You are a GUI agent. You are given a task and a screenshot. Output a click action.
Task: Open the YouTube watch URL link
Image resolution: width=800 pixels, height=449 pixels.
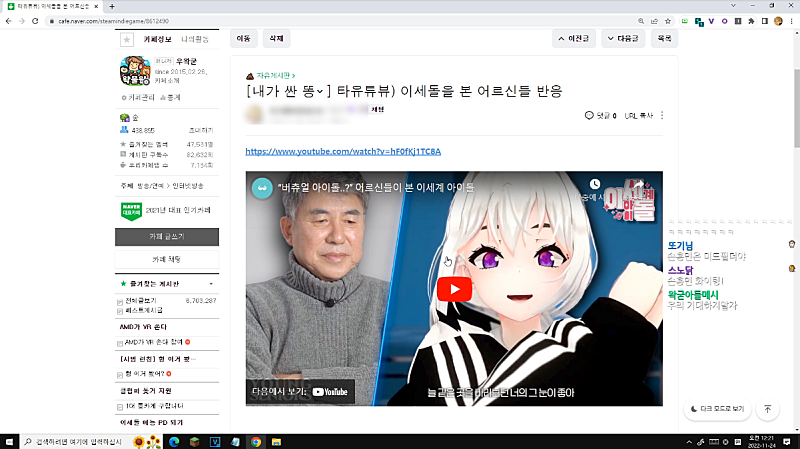[343, 151]
